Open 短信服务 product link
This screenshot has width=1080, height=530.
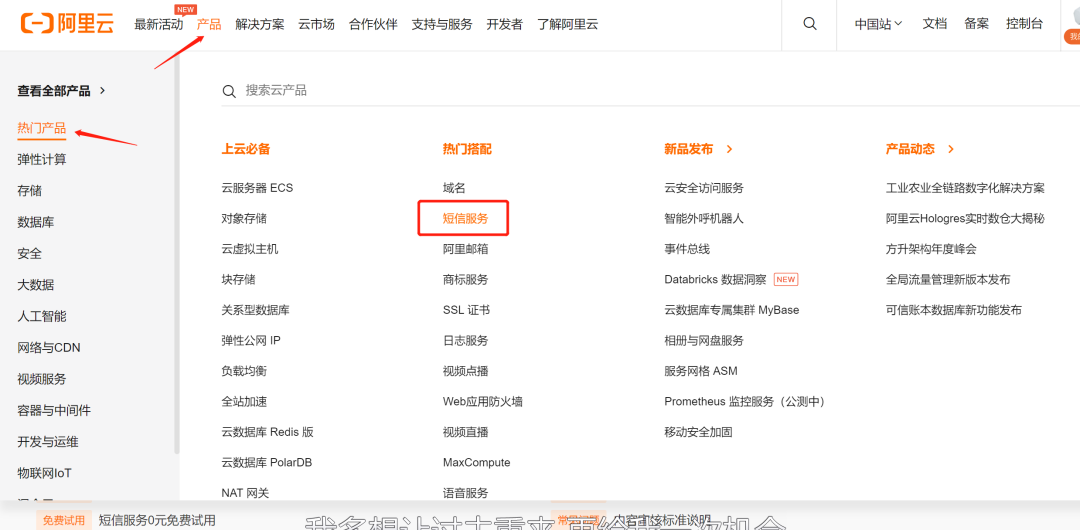click(465, 218)
